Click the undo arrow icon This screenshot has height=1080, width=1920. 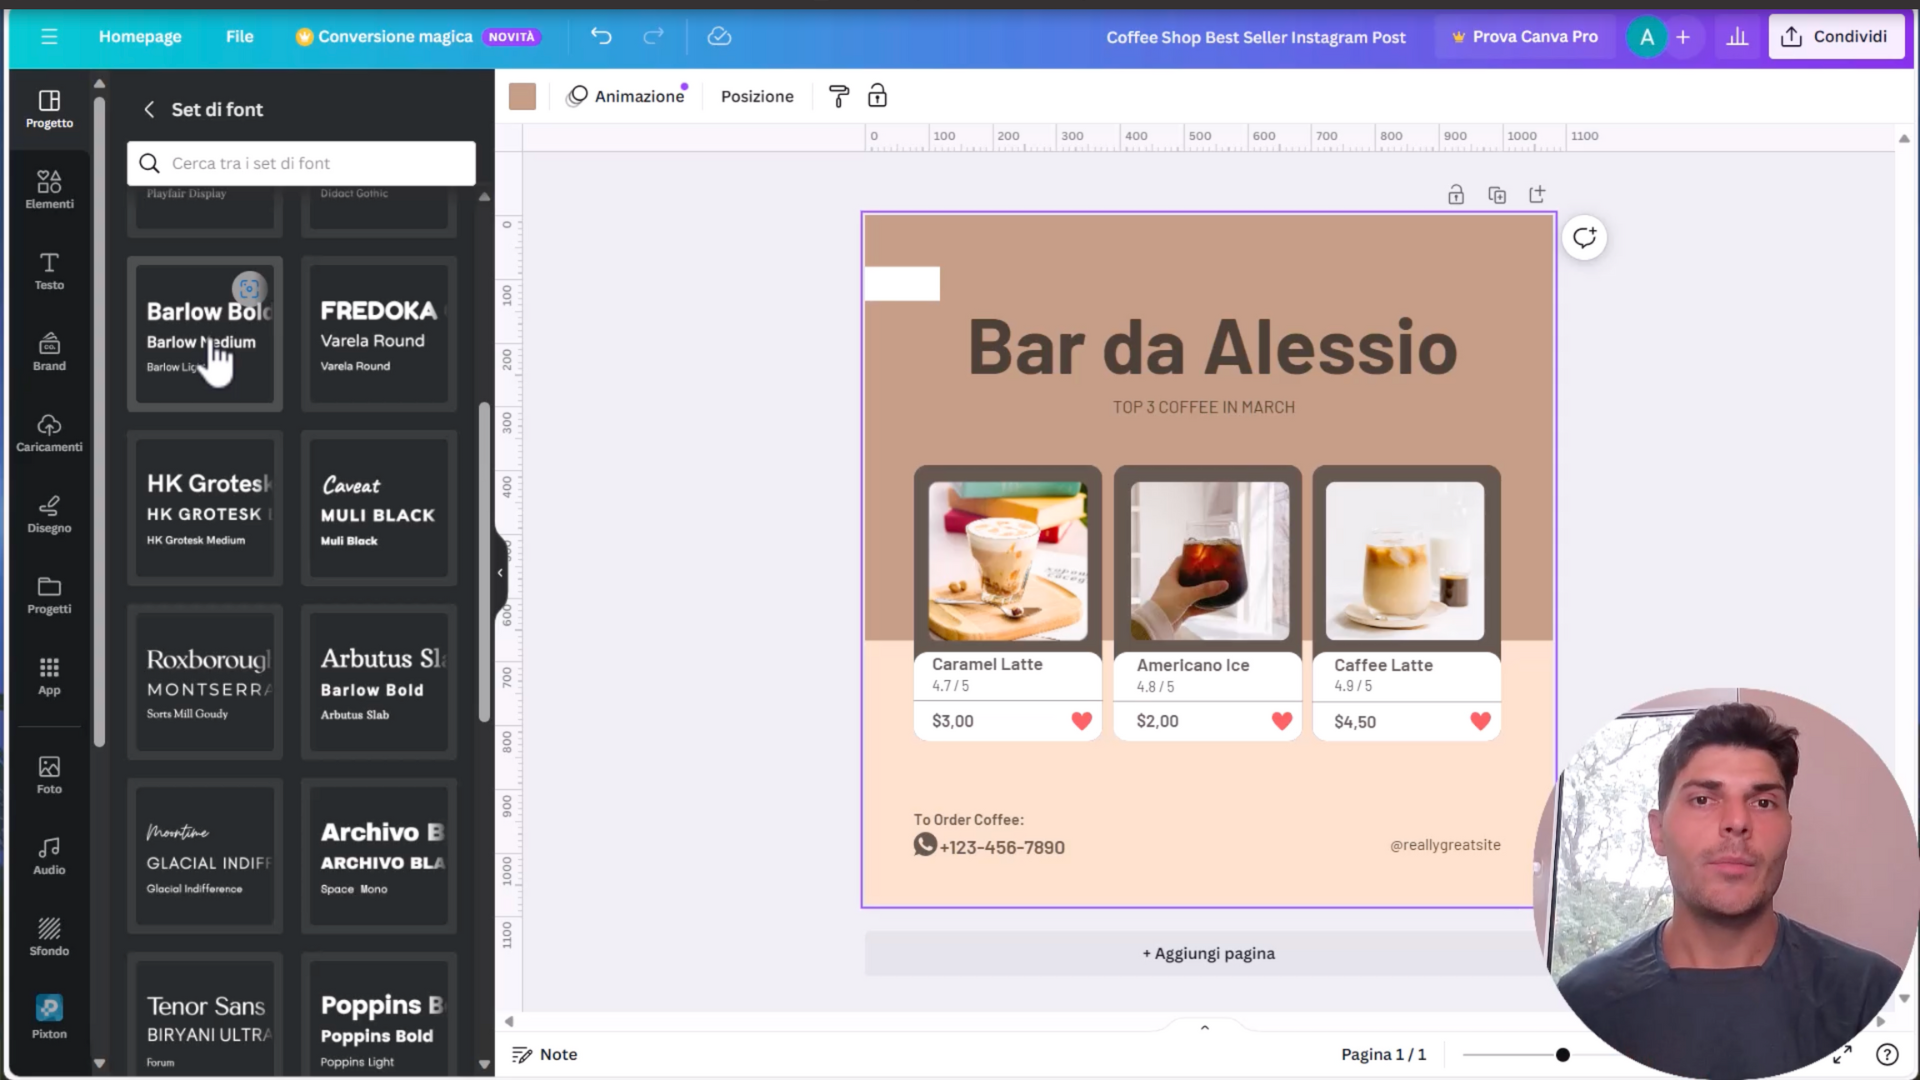point(601,37)
